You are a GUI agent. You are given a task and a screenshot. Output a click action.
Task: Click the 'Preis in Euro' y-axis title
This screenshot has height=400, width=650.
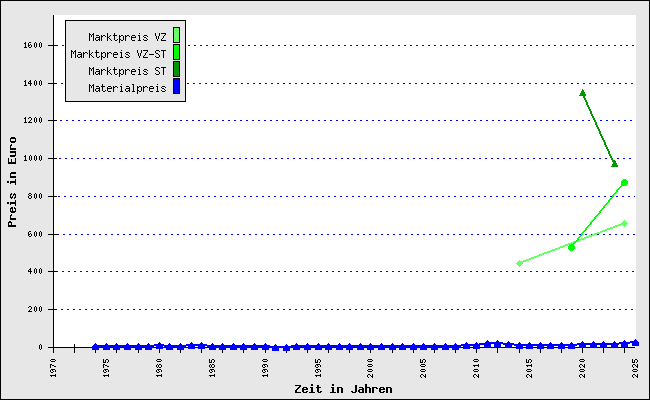[x=12, y=182]
